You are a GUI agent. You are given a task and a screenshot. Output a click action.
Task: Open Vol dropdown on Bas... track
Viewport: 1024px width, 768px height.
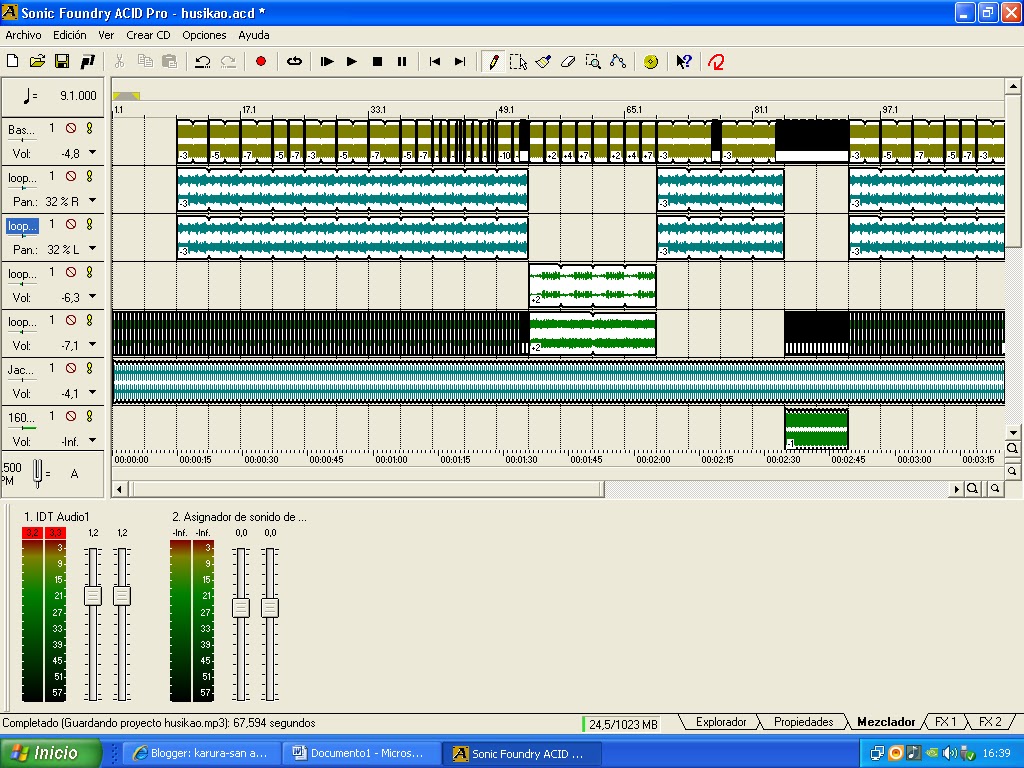coord(93,153)
